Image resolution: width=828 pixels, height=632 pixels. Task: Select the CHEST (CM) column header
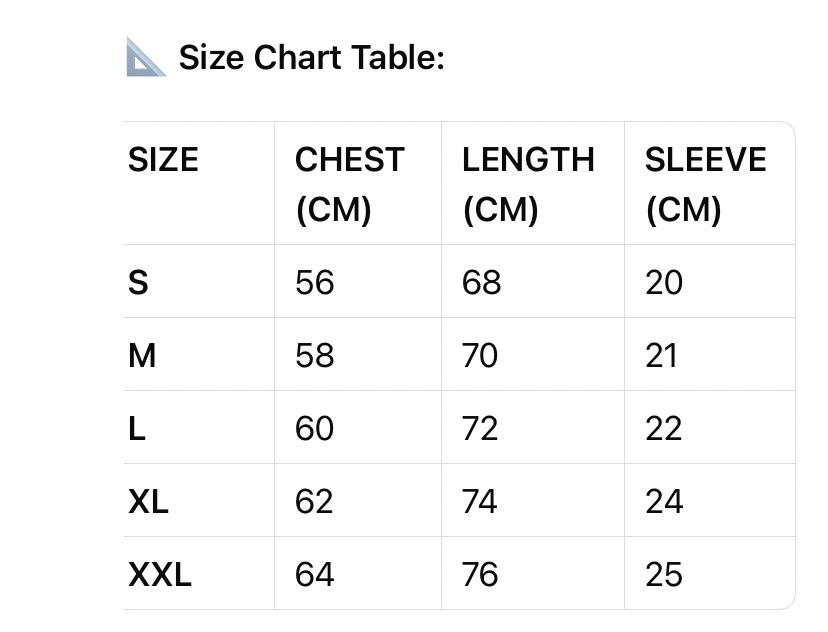pyautogui.click(x=349, y=184)
